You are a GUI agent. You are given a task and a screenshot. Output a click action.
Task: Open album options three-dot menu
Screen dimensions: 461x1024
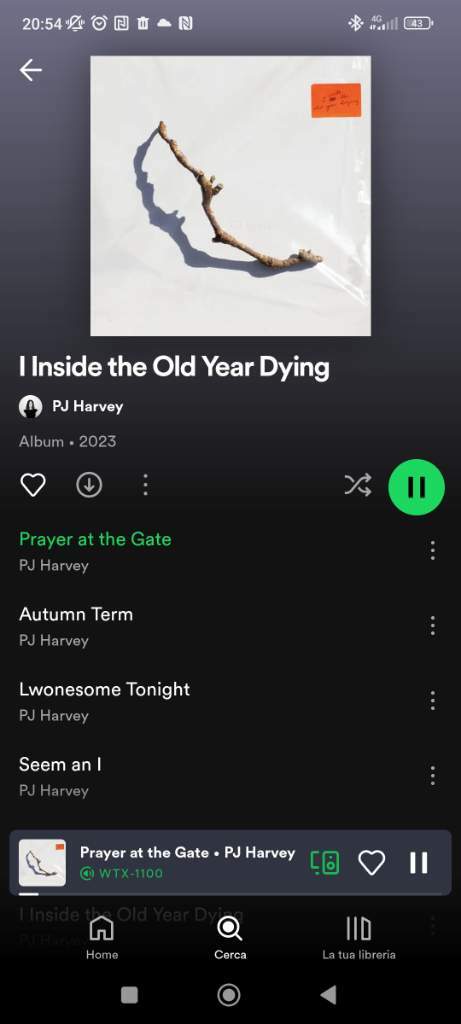click(x=145, y=485)
